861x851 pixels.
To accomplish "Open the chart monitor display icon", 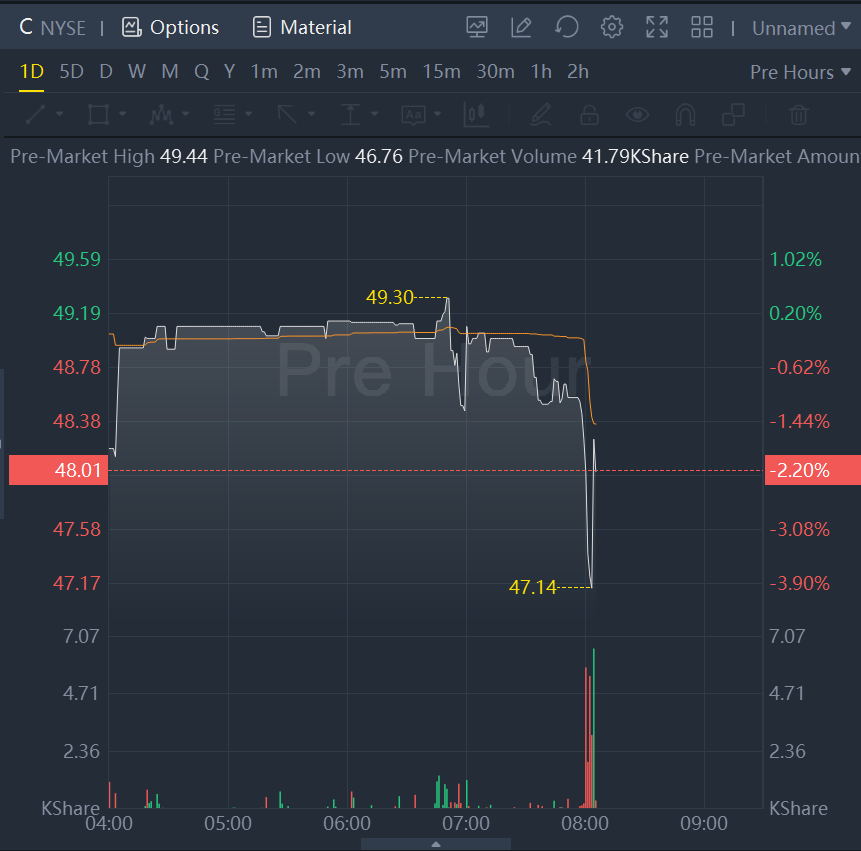I will coord(477,27).
